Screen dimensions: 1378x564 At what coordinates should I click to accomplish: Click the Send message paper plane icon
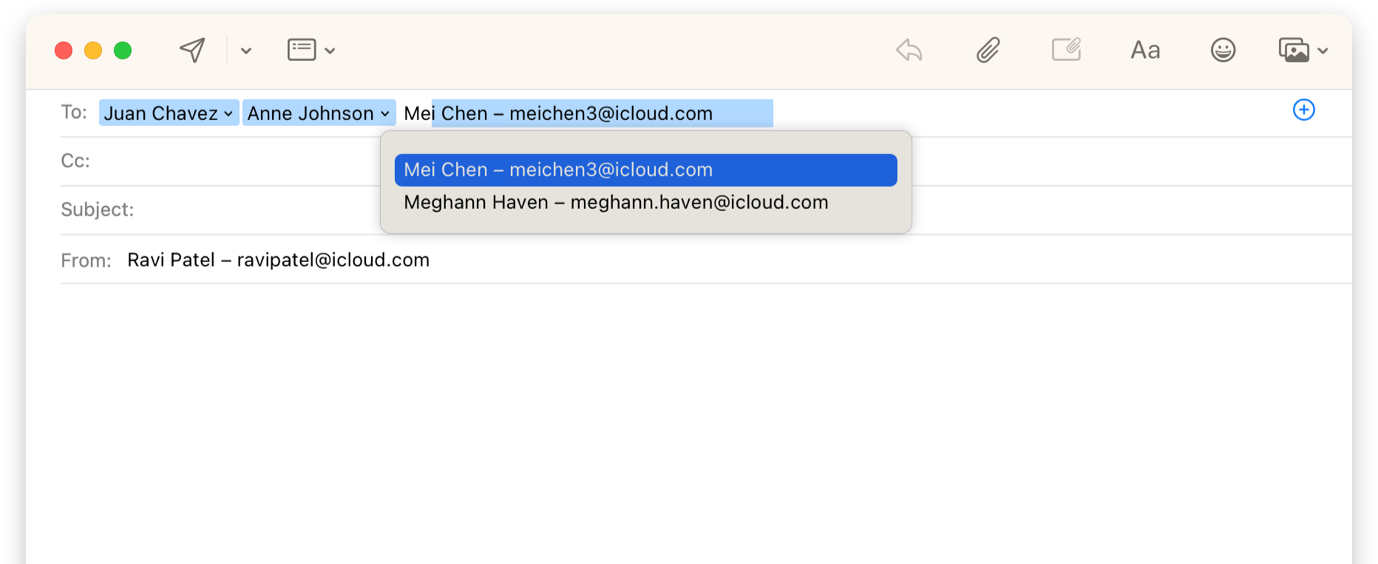click(192, 50)
